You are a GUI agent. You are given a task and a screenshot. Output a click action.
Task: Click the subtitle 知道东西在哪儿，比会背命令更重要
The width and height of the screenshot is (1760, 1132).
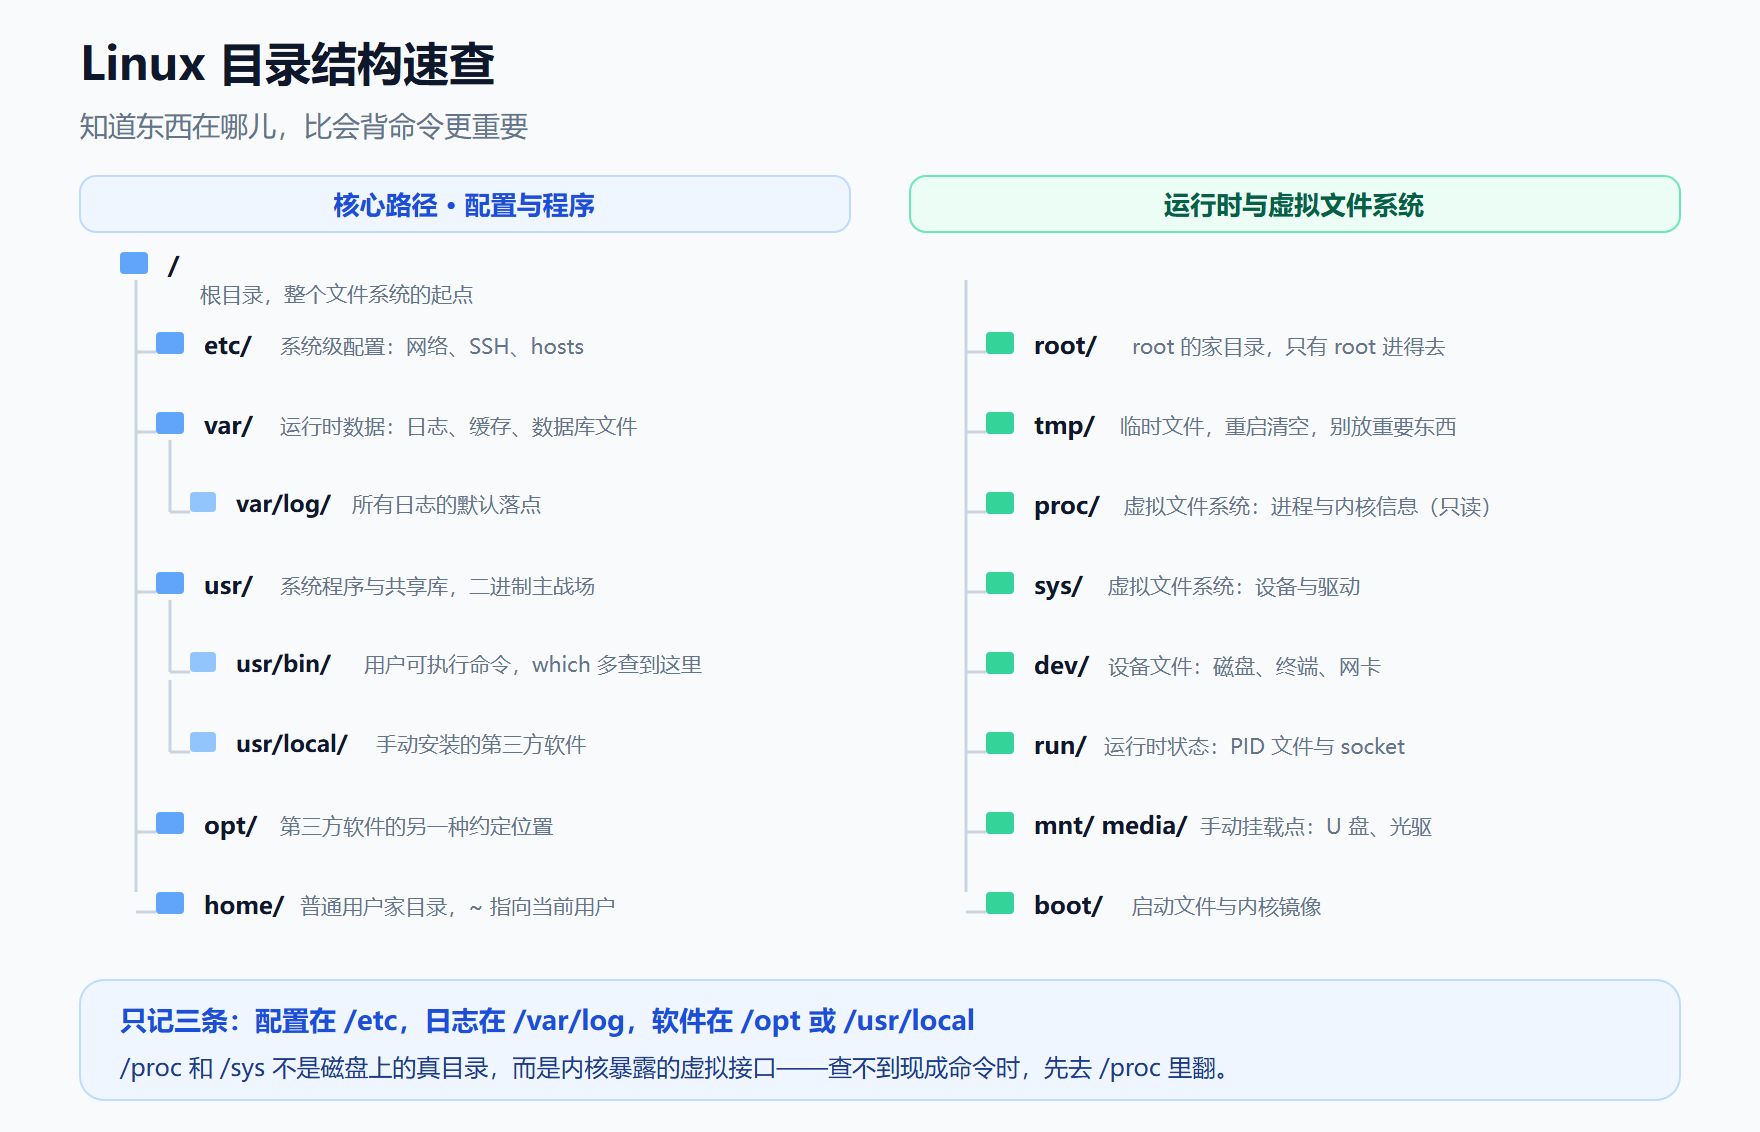coord(304,127)
